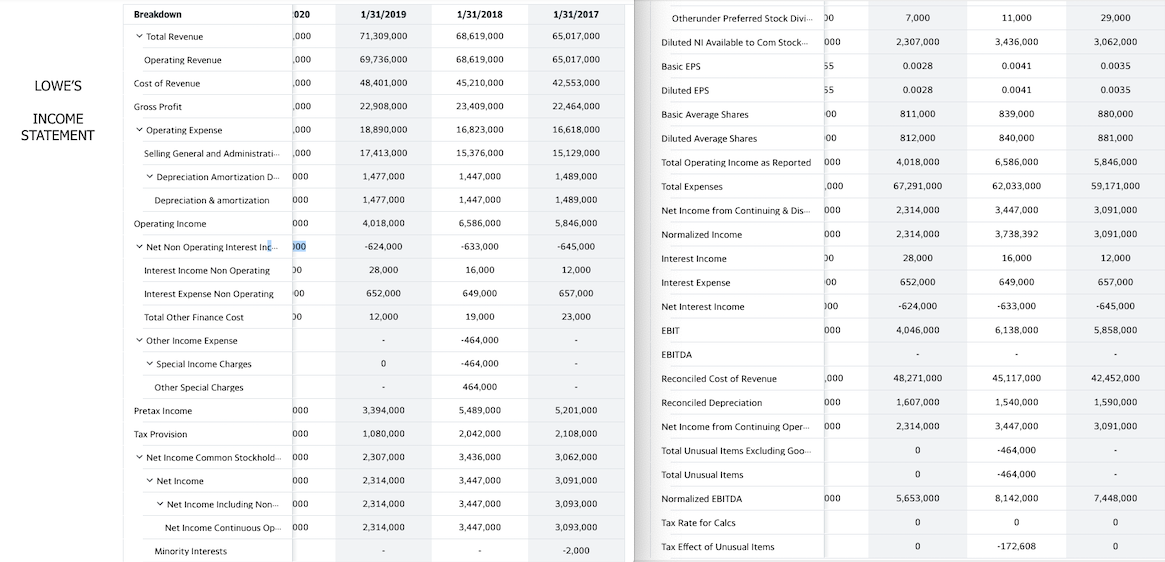
Task: Click EBIT value 6,138,000
Action: [x=1016, y=331]
